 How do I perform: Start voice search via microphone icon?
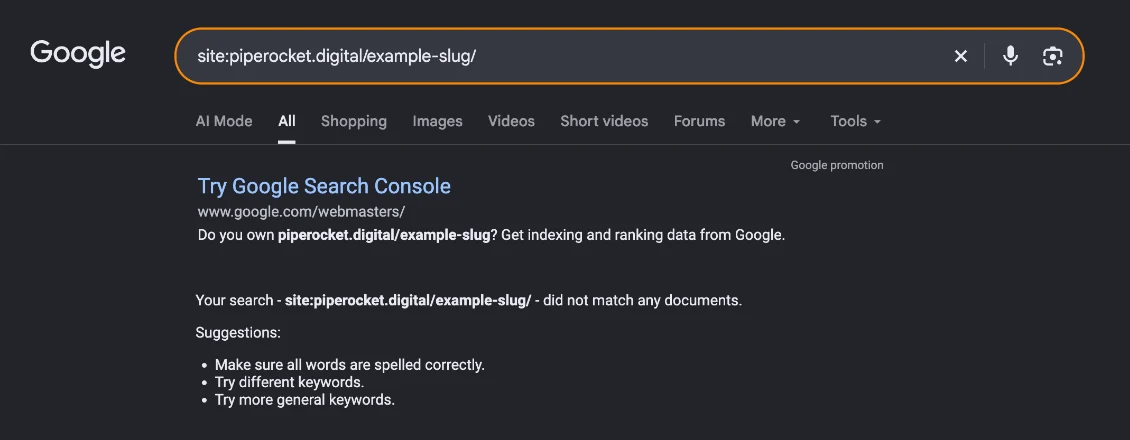point(1010,55)
